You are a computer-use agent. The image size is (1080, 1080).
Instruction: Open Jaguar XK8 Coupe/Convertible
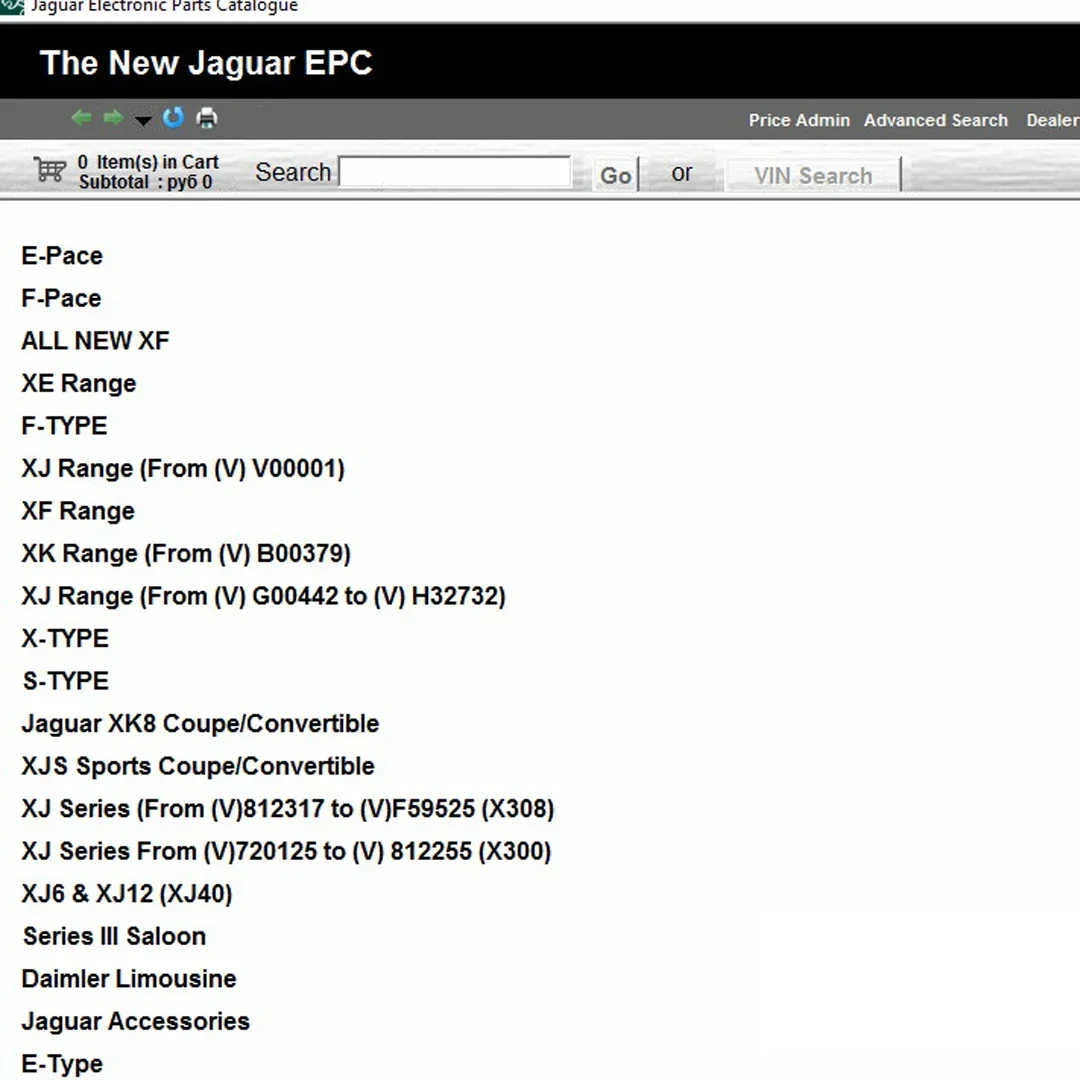tap(200, 724)
